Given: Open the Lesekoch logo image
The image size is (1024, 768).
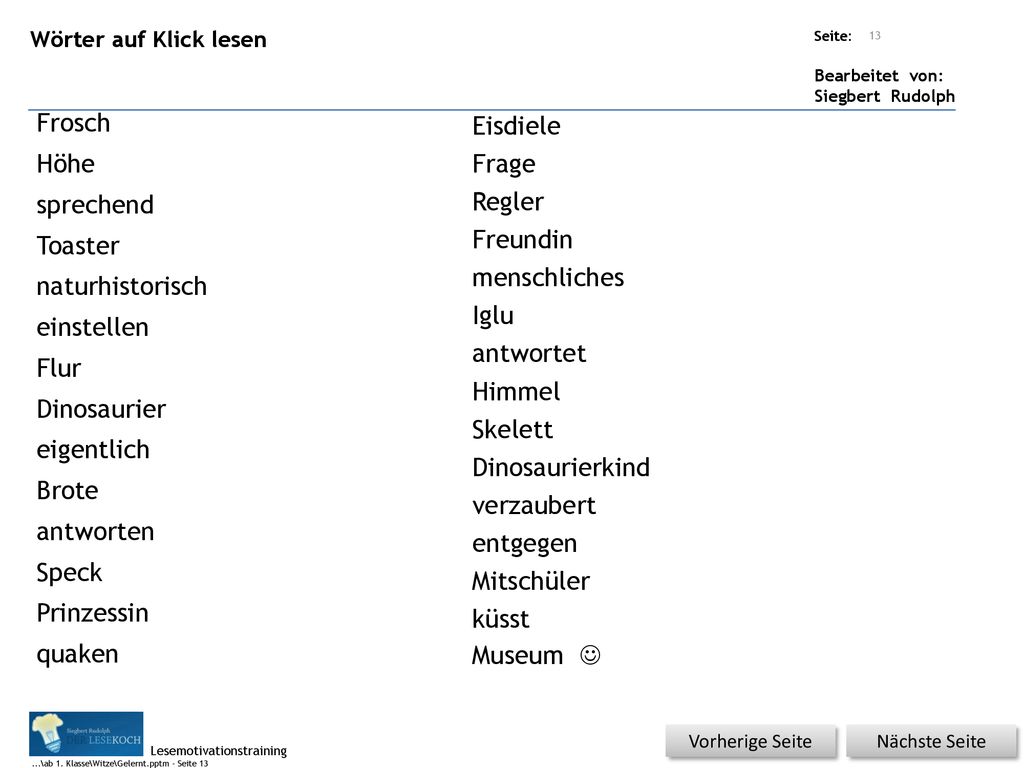Looking at the screenshot, I should 86,733.
